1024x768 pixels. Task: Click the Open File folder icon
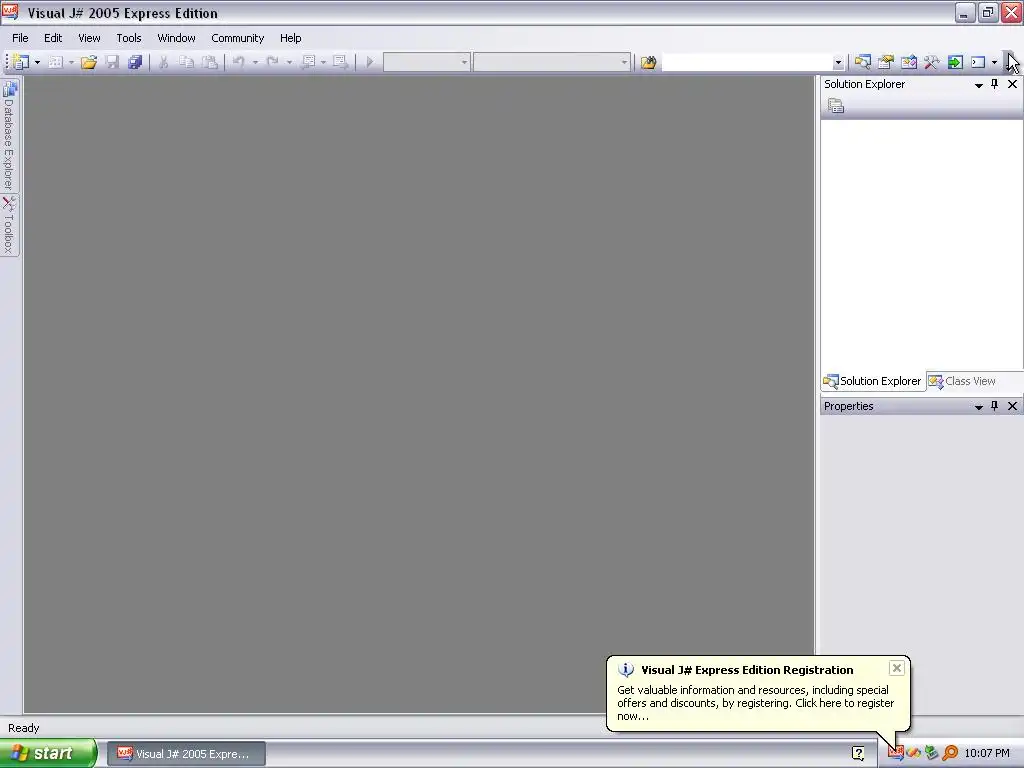89,62
